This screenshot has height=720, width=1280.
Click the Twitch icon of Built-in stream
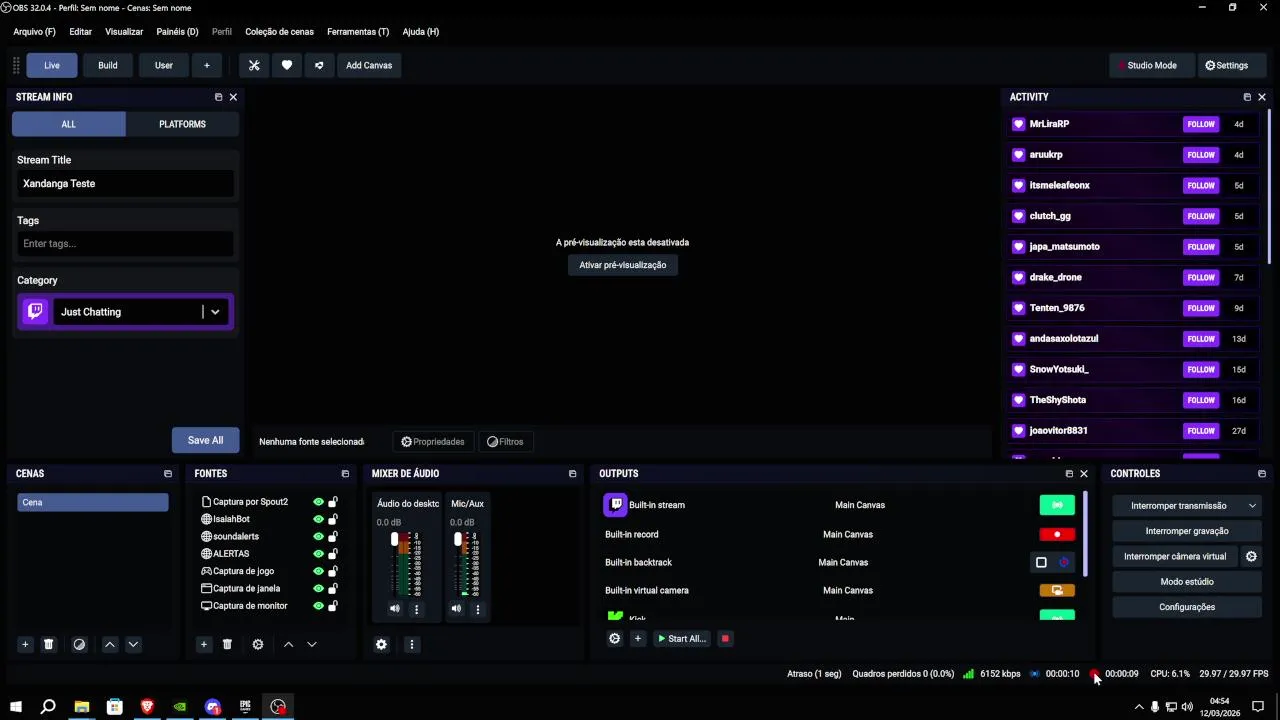(615, 505)
